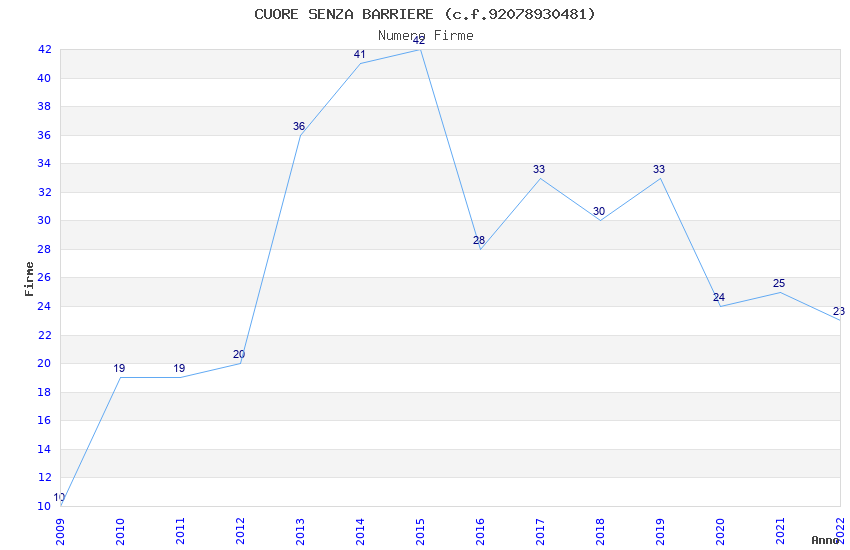Click the y-axis tick label 18
Image resolution: width=850 pixels, height=550 pixels.
[44, 392]
